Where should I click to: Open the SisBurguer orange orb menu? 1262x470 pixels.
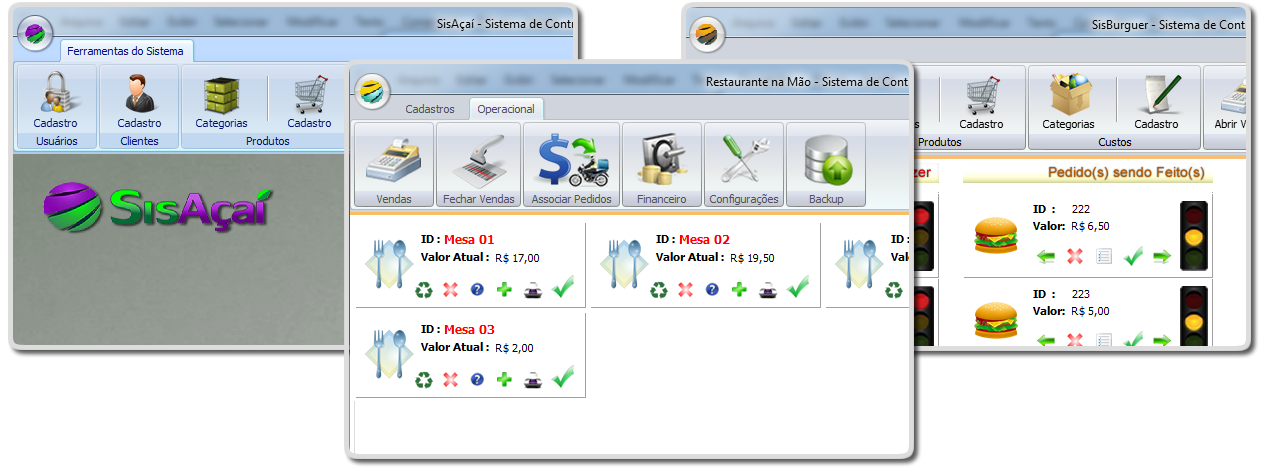point(708,33)
